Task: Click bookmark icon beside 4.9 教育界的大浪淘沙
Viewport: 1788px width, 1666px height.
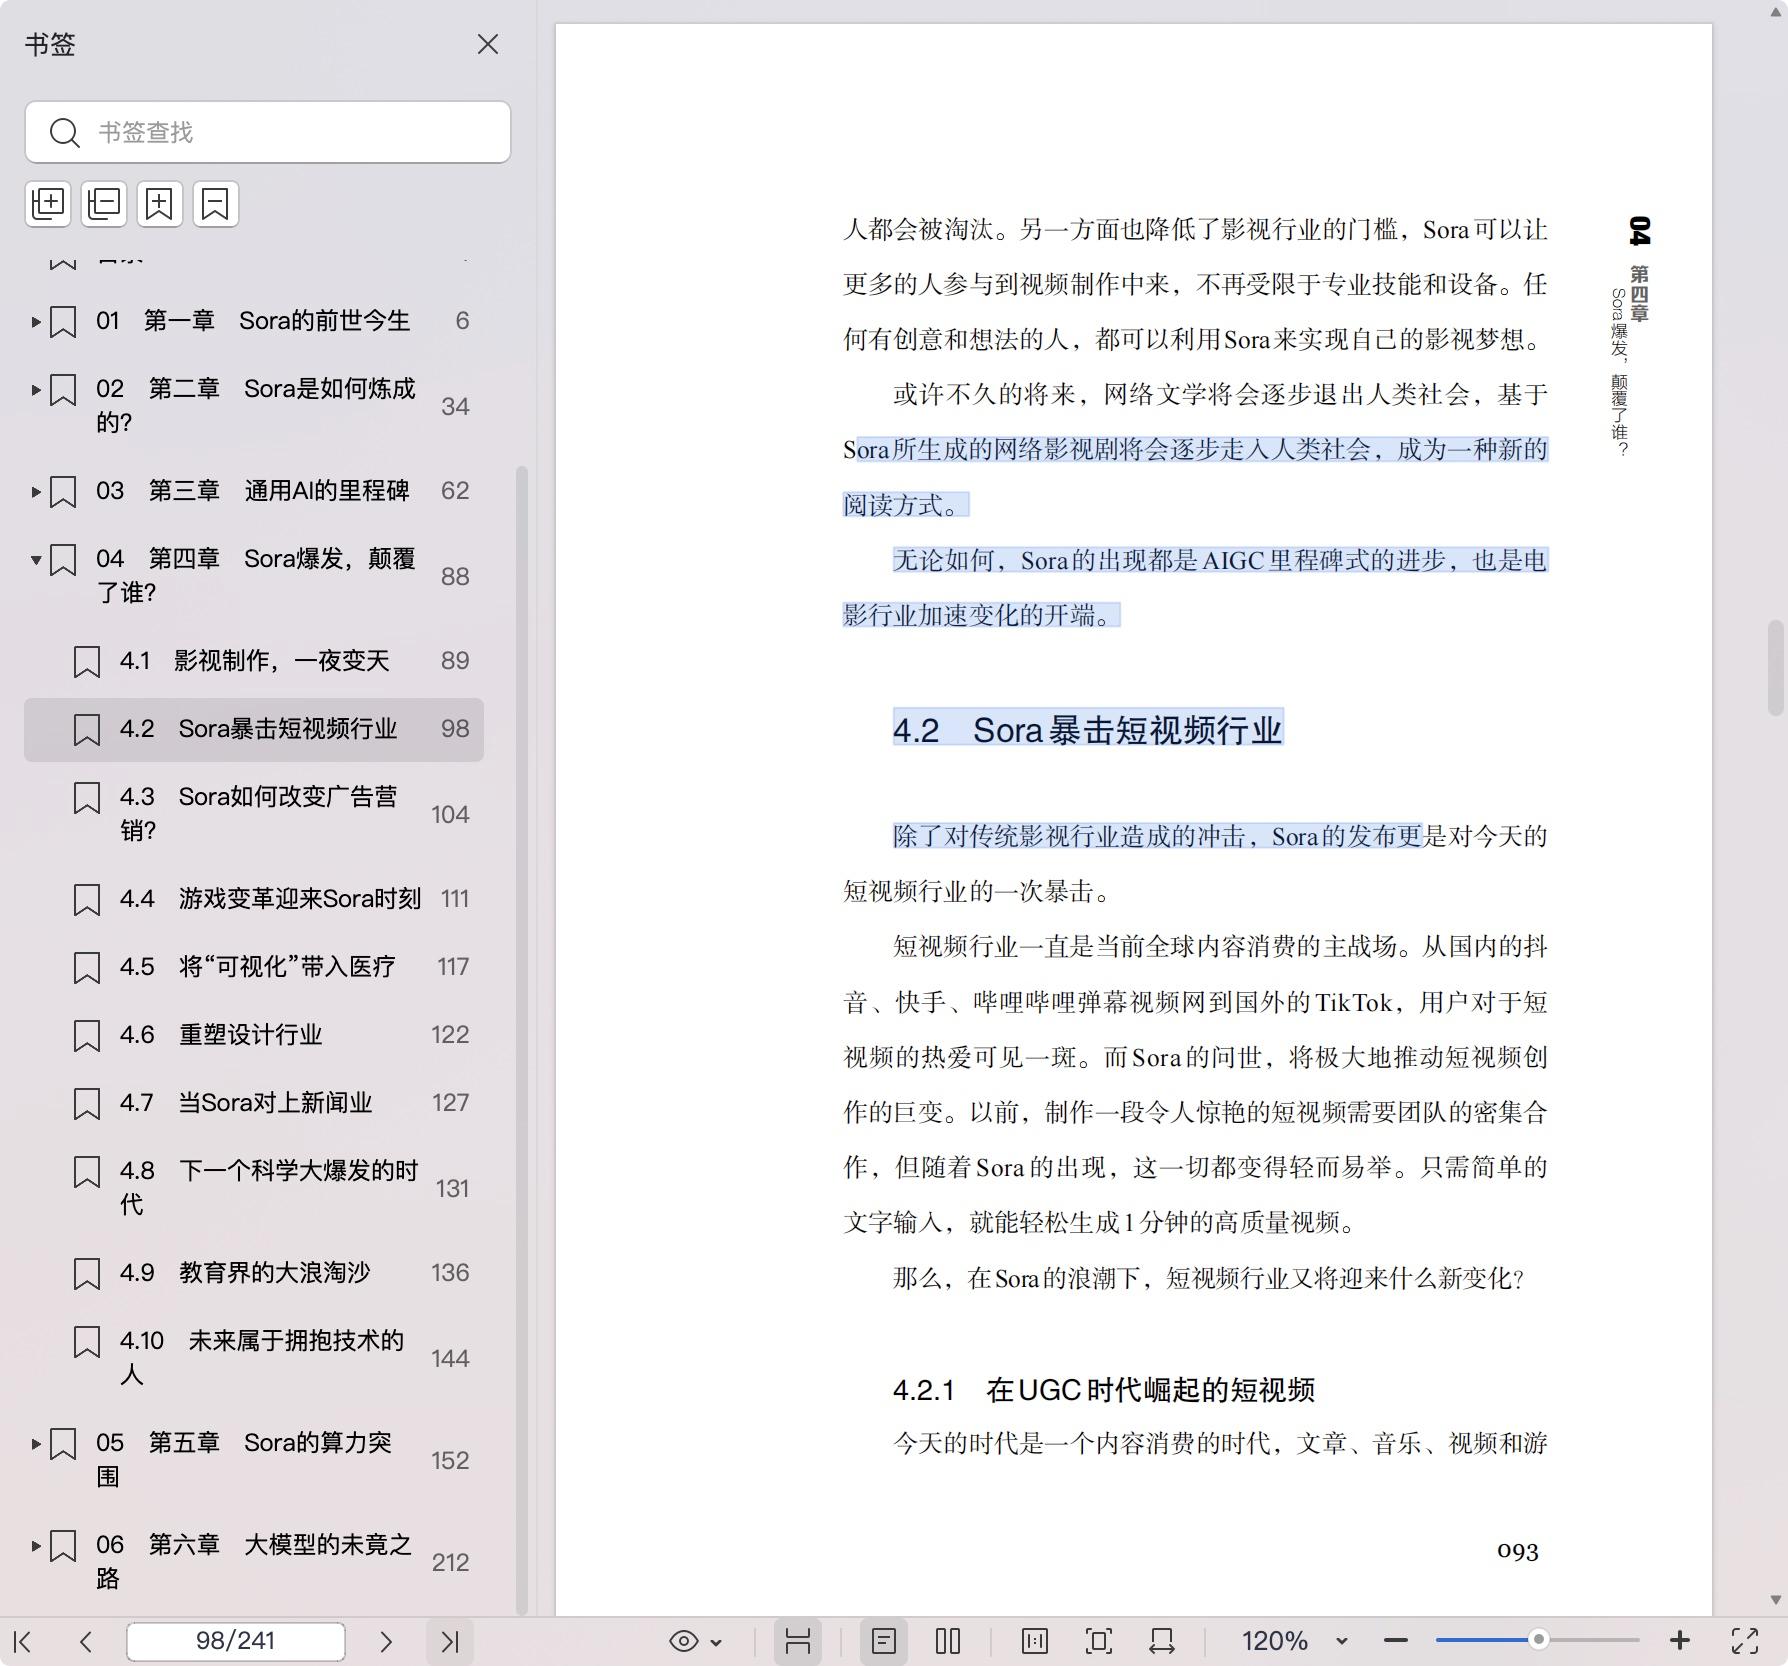Action: pyautogui.click(x=87, y=1274)
